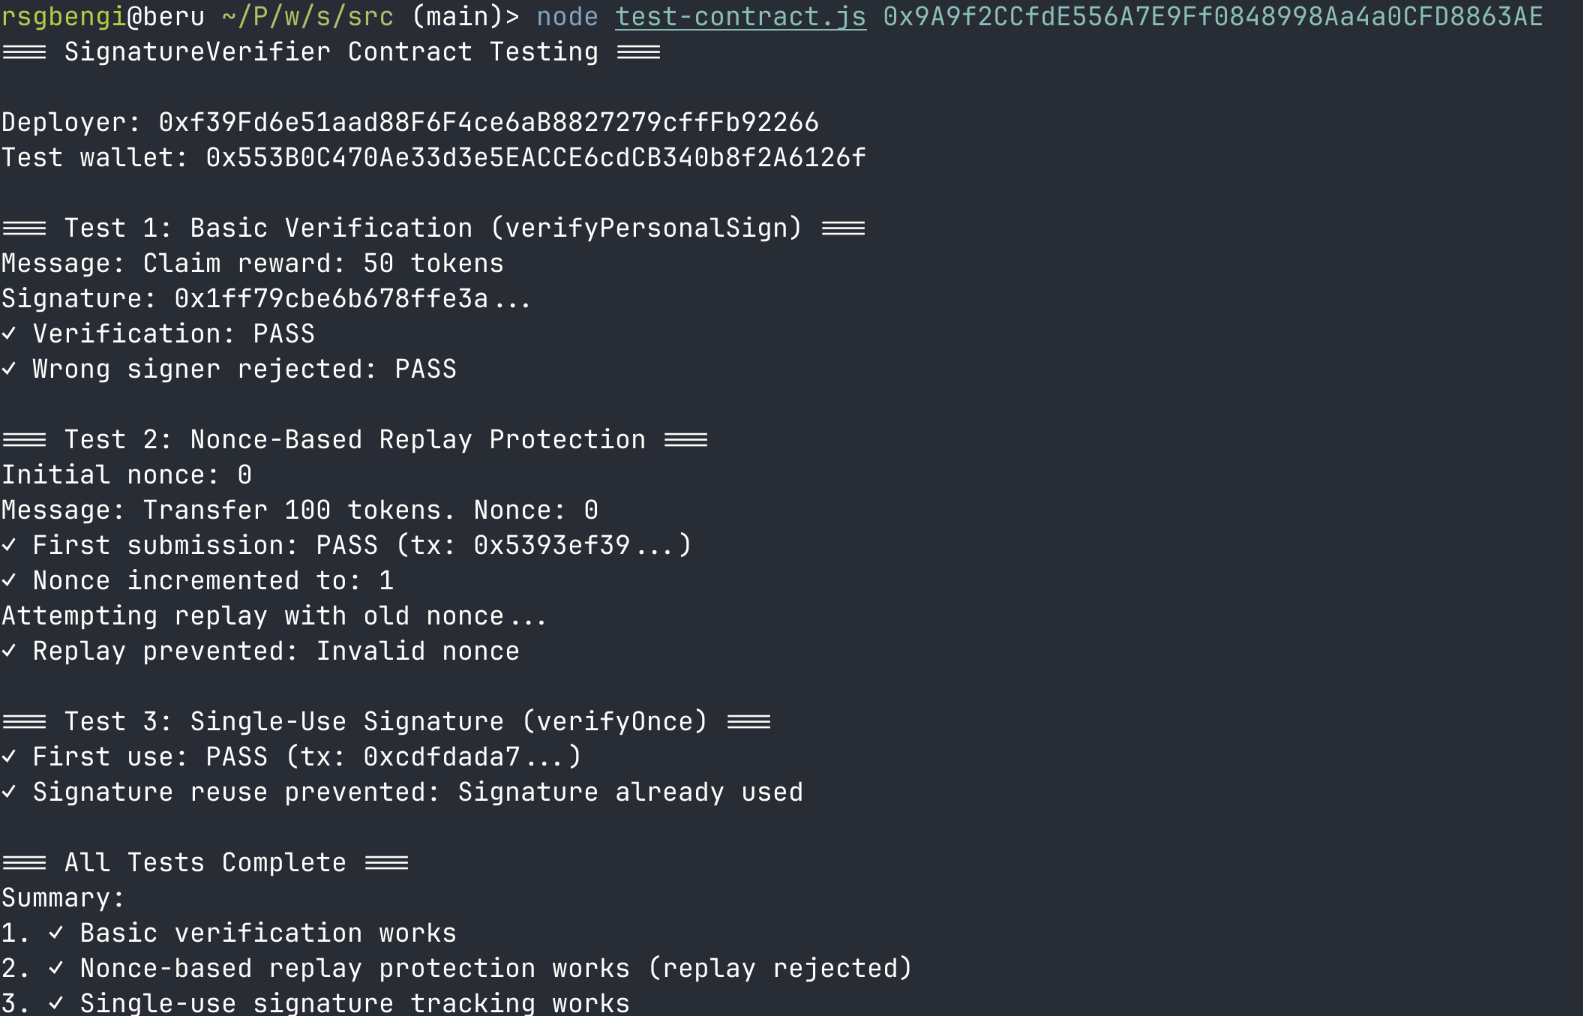Click the Test wallet address
The width and height of the screenshot is (1583, 1016).
coord(535,158)
